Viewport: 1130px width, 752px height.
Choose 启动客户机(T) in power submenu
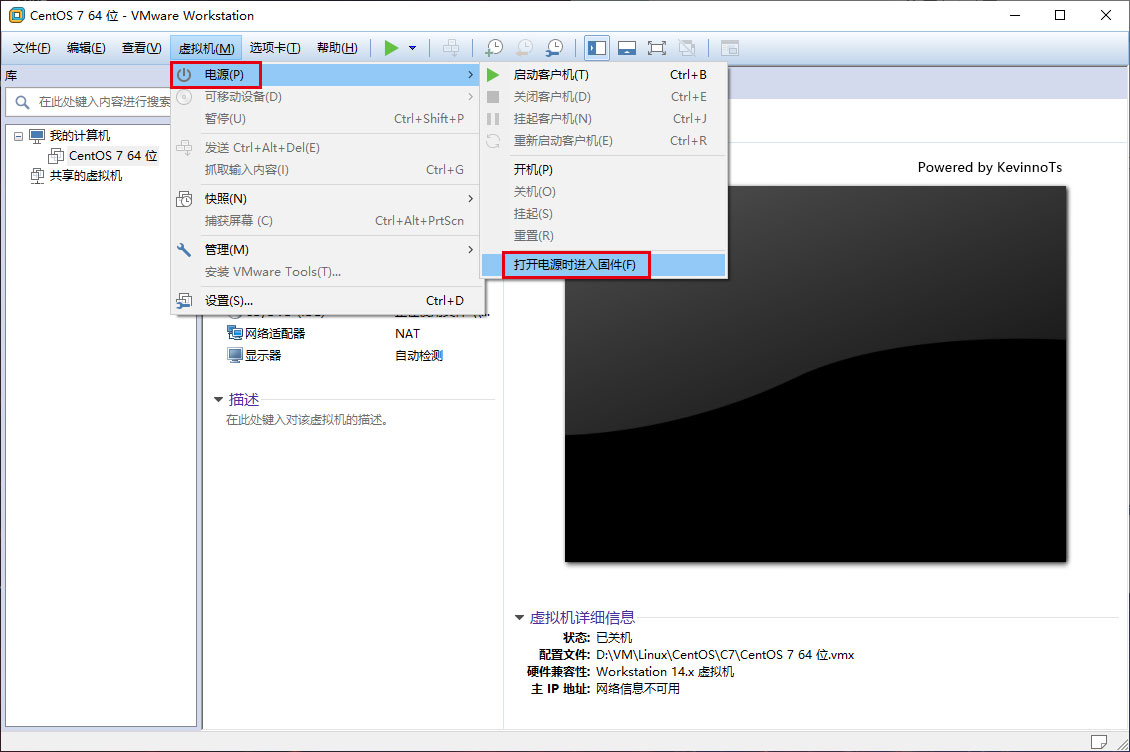point(603,75)
